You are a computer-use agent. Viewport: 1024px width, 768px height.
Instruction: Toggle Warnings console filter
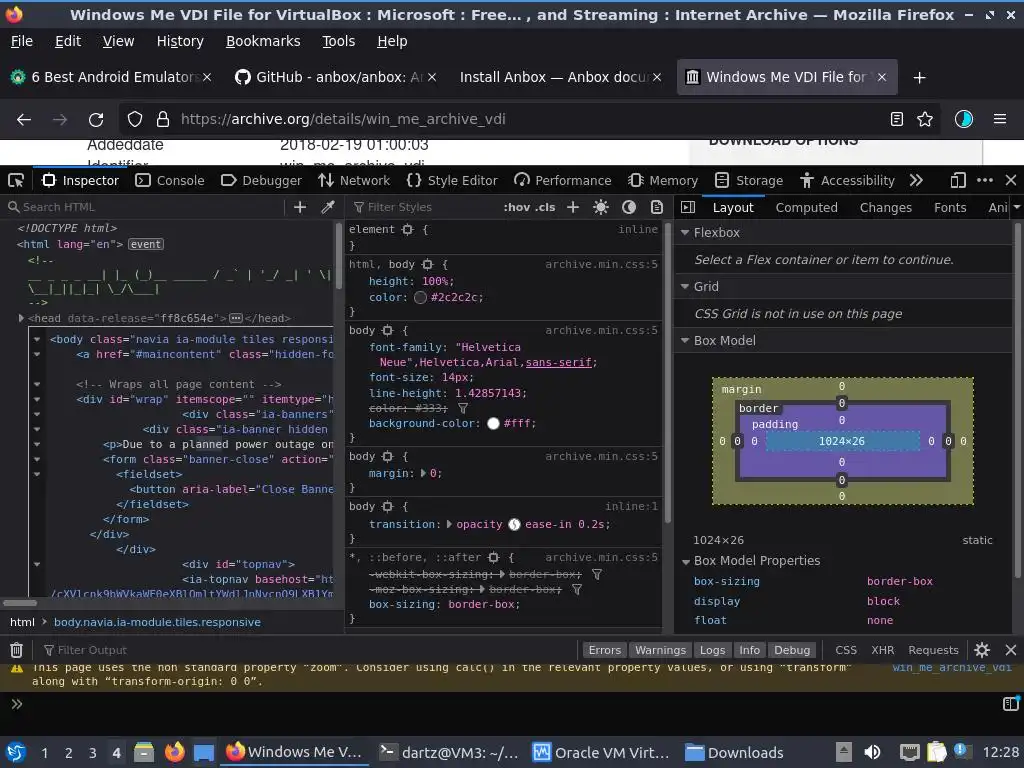(660, 650)
